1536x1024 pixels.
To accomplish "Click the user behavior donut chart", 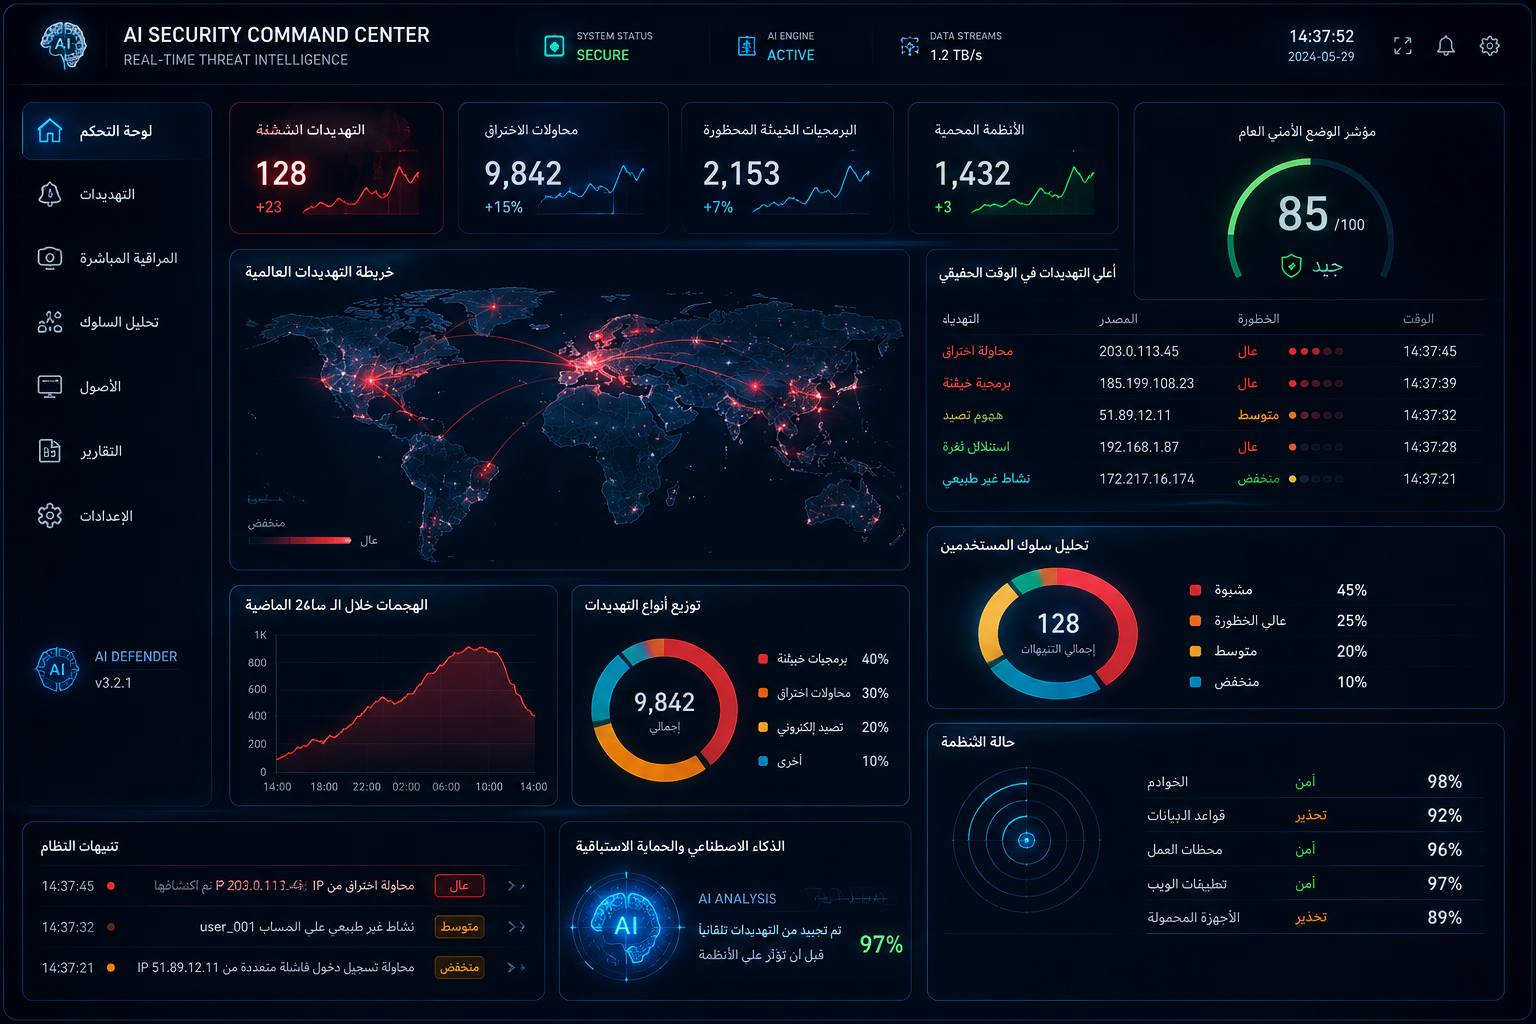I will (x=1058, y=633).
